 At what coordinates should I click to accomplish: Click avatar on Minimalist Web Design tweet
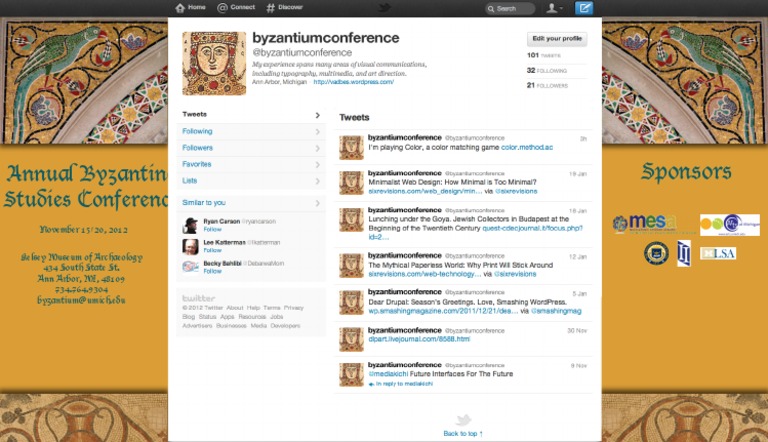click(x=351, y=183)
